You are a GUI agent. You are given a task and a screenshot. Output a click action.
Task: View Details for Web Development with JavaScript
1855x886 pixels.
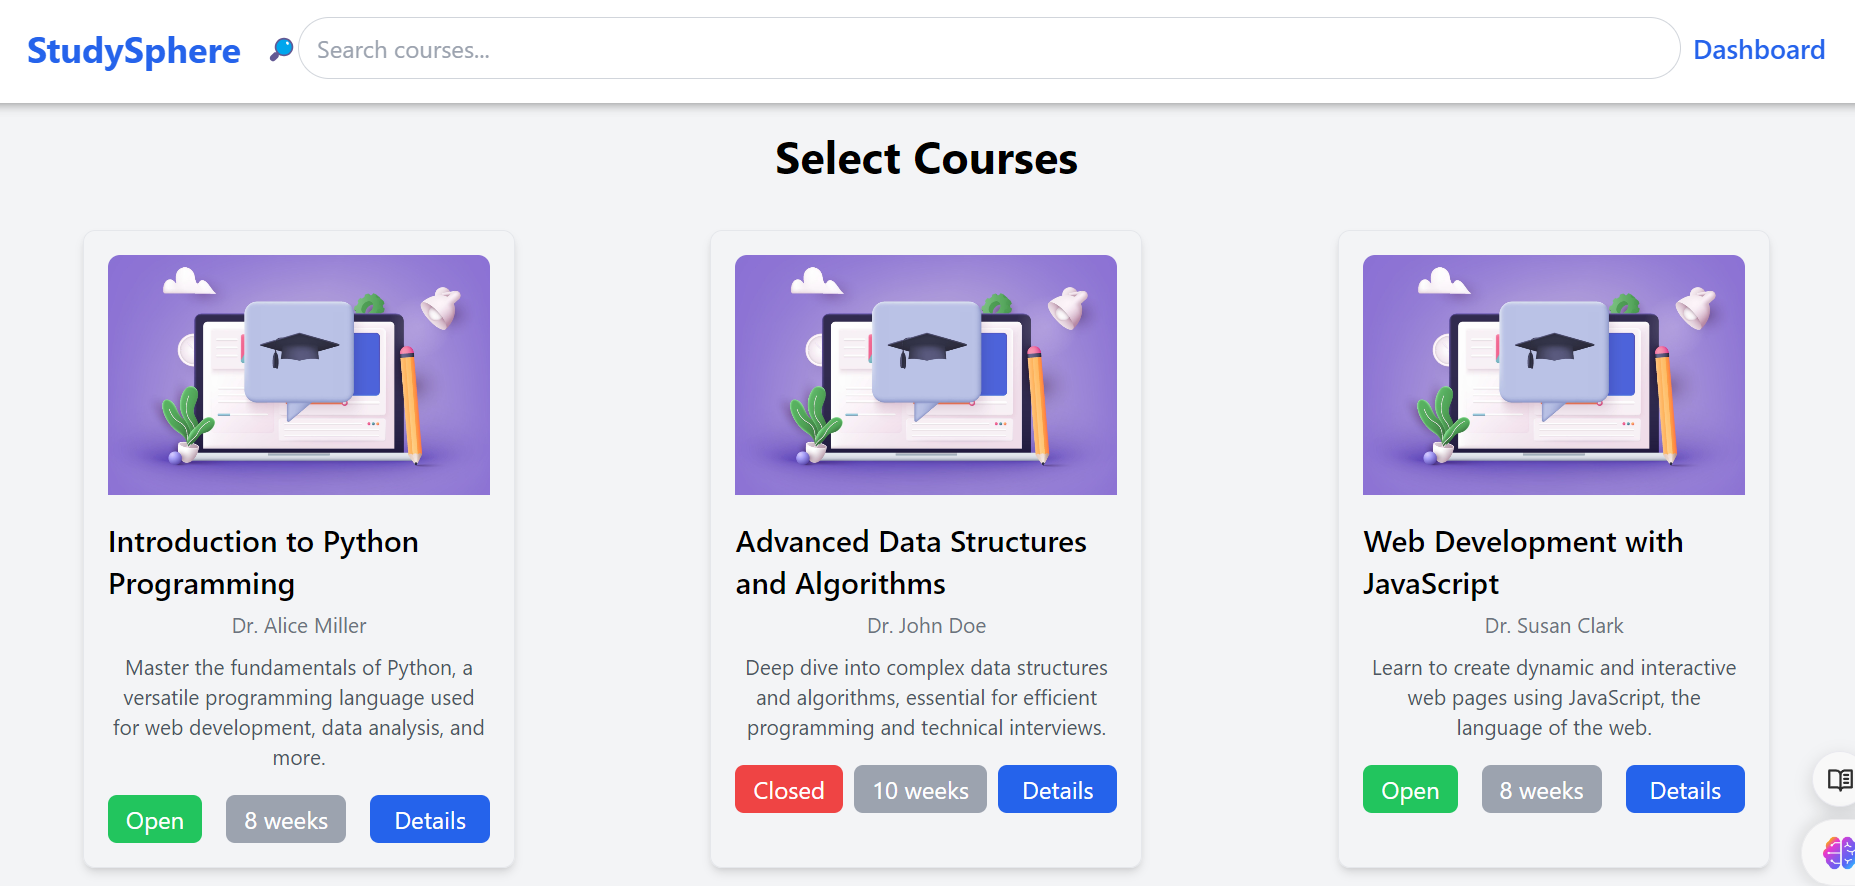click(1684, 790)
